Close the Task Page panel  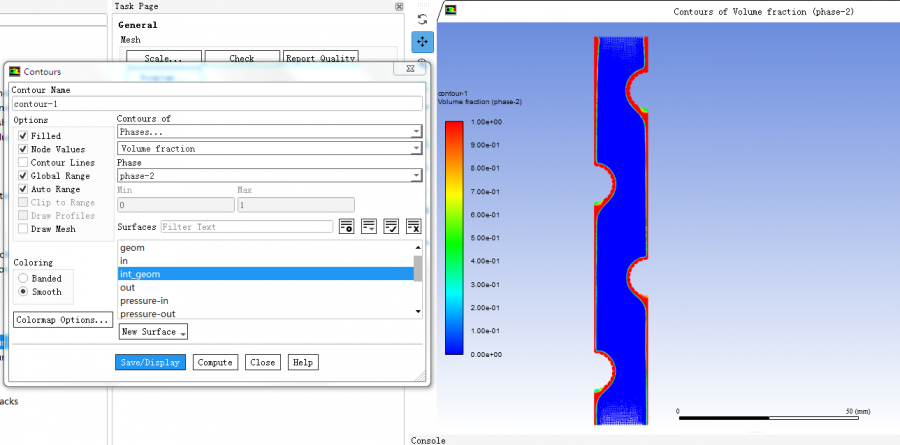[400, 6]
